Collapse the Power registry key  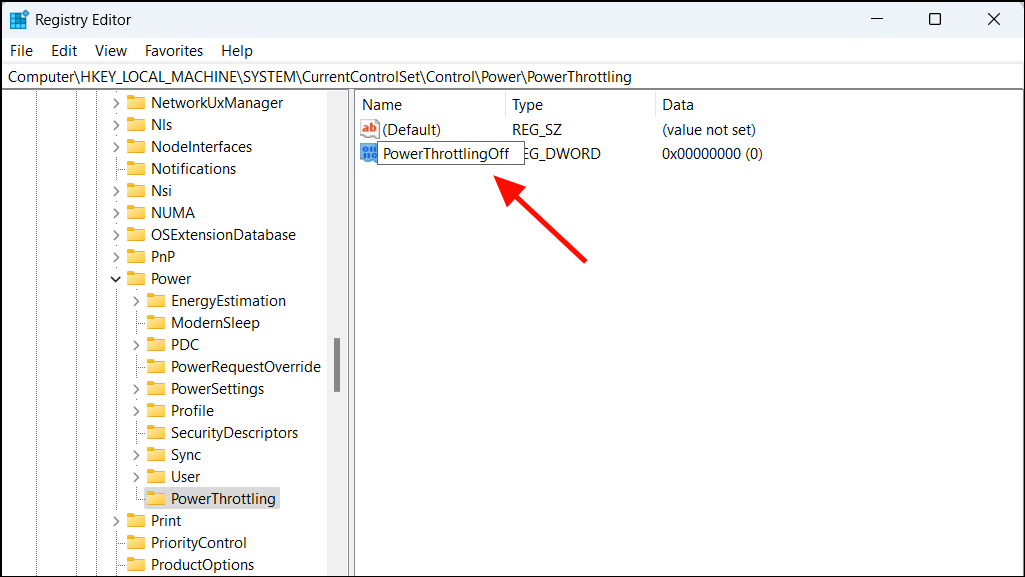(x=115, y=278)
